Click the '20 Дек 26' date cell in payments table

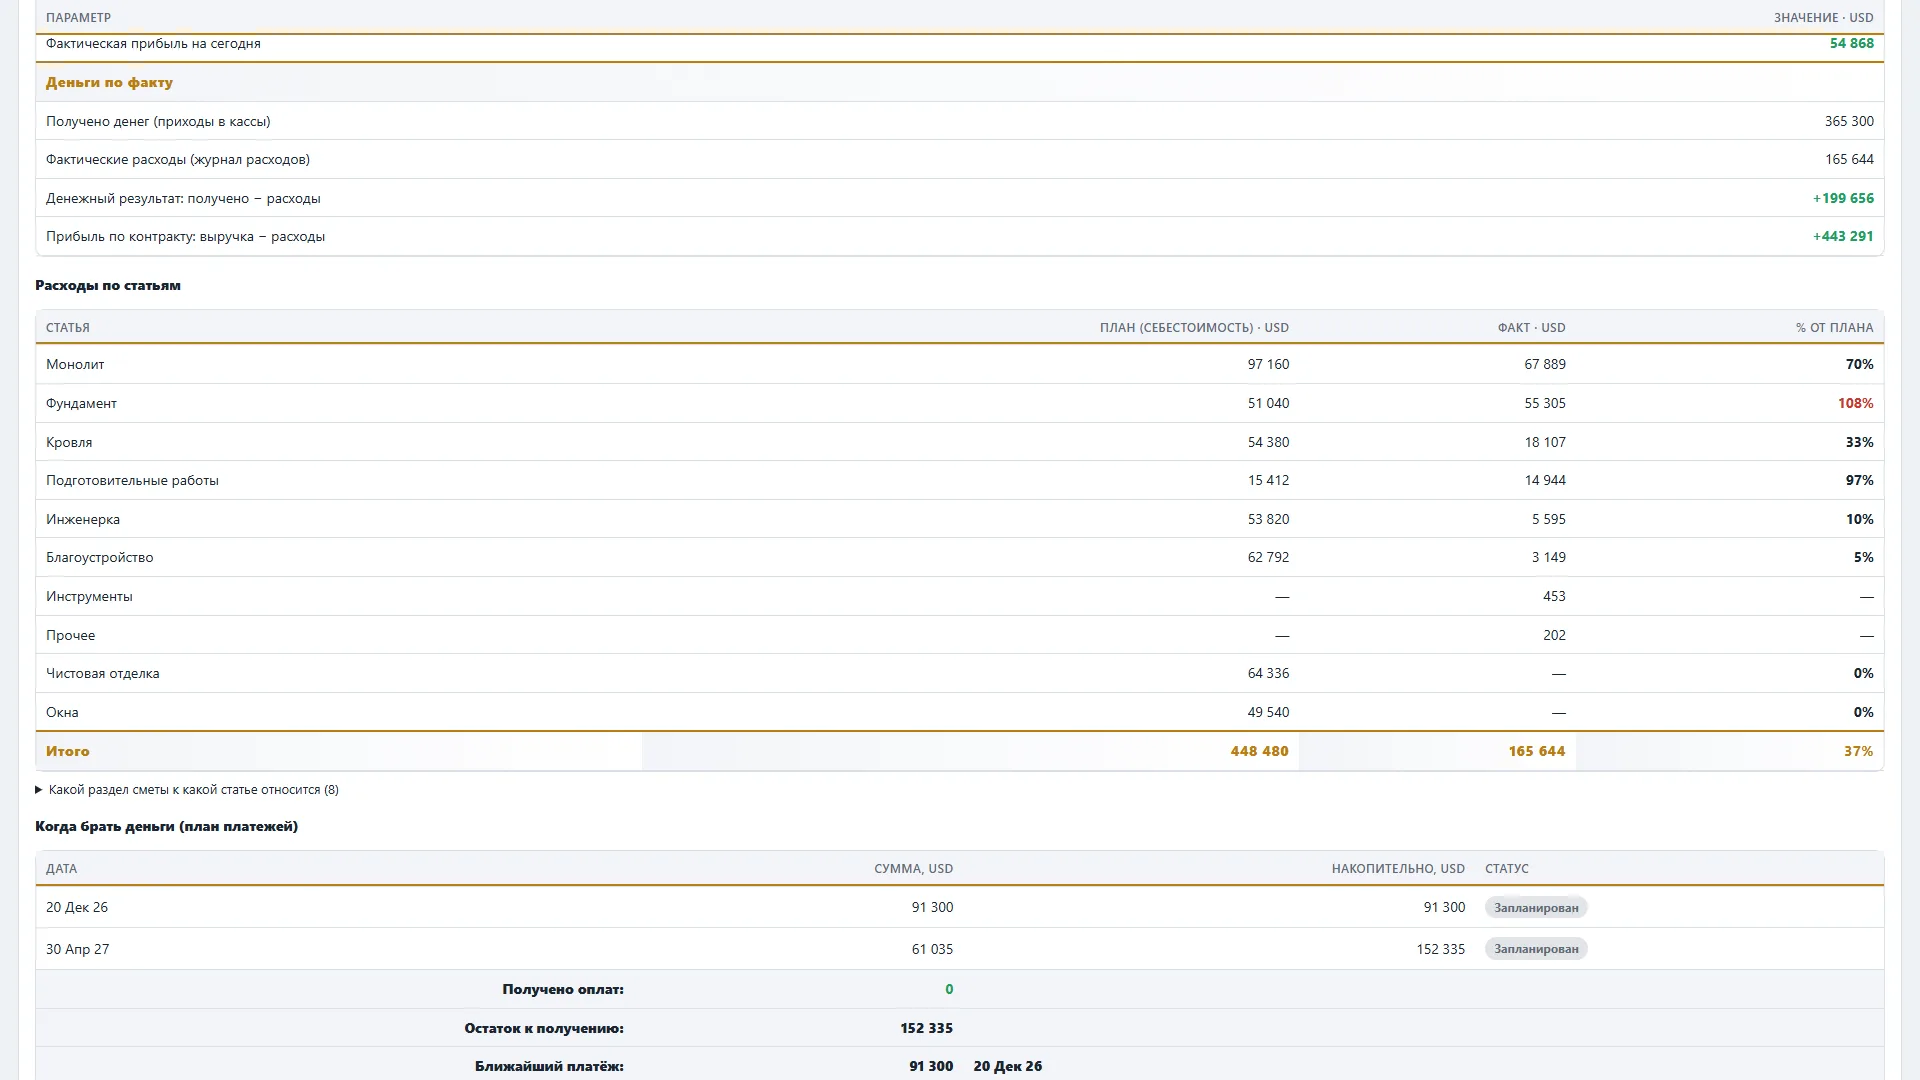(77, 908)
